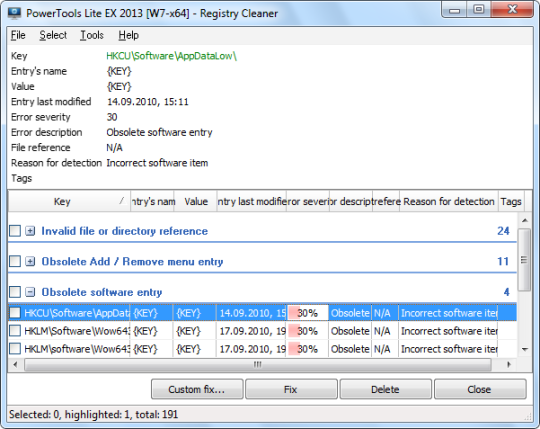Click the Delete button
The image size is (540, 429).
click(x=385, y=389)
